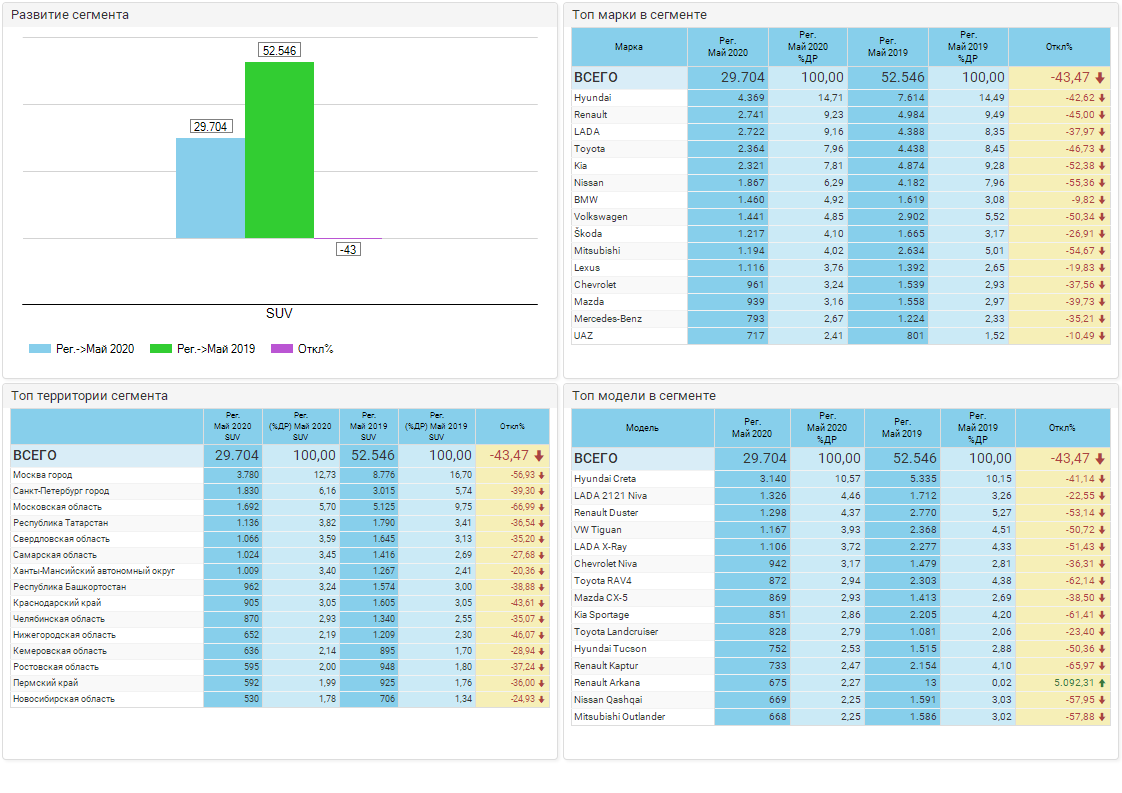Click the down arrow beside -43,47 in brands total
Viewport: 1122px width, 793px height.
[1100, 77]
